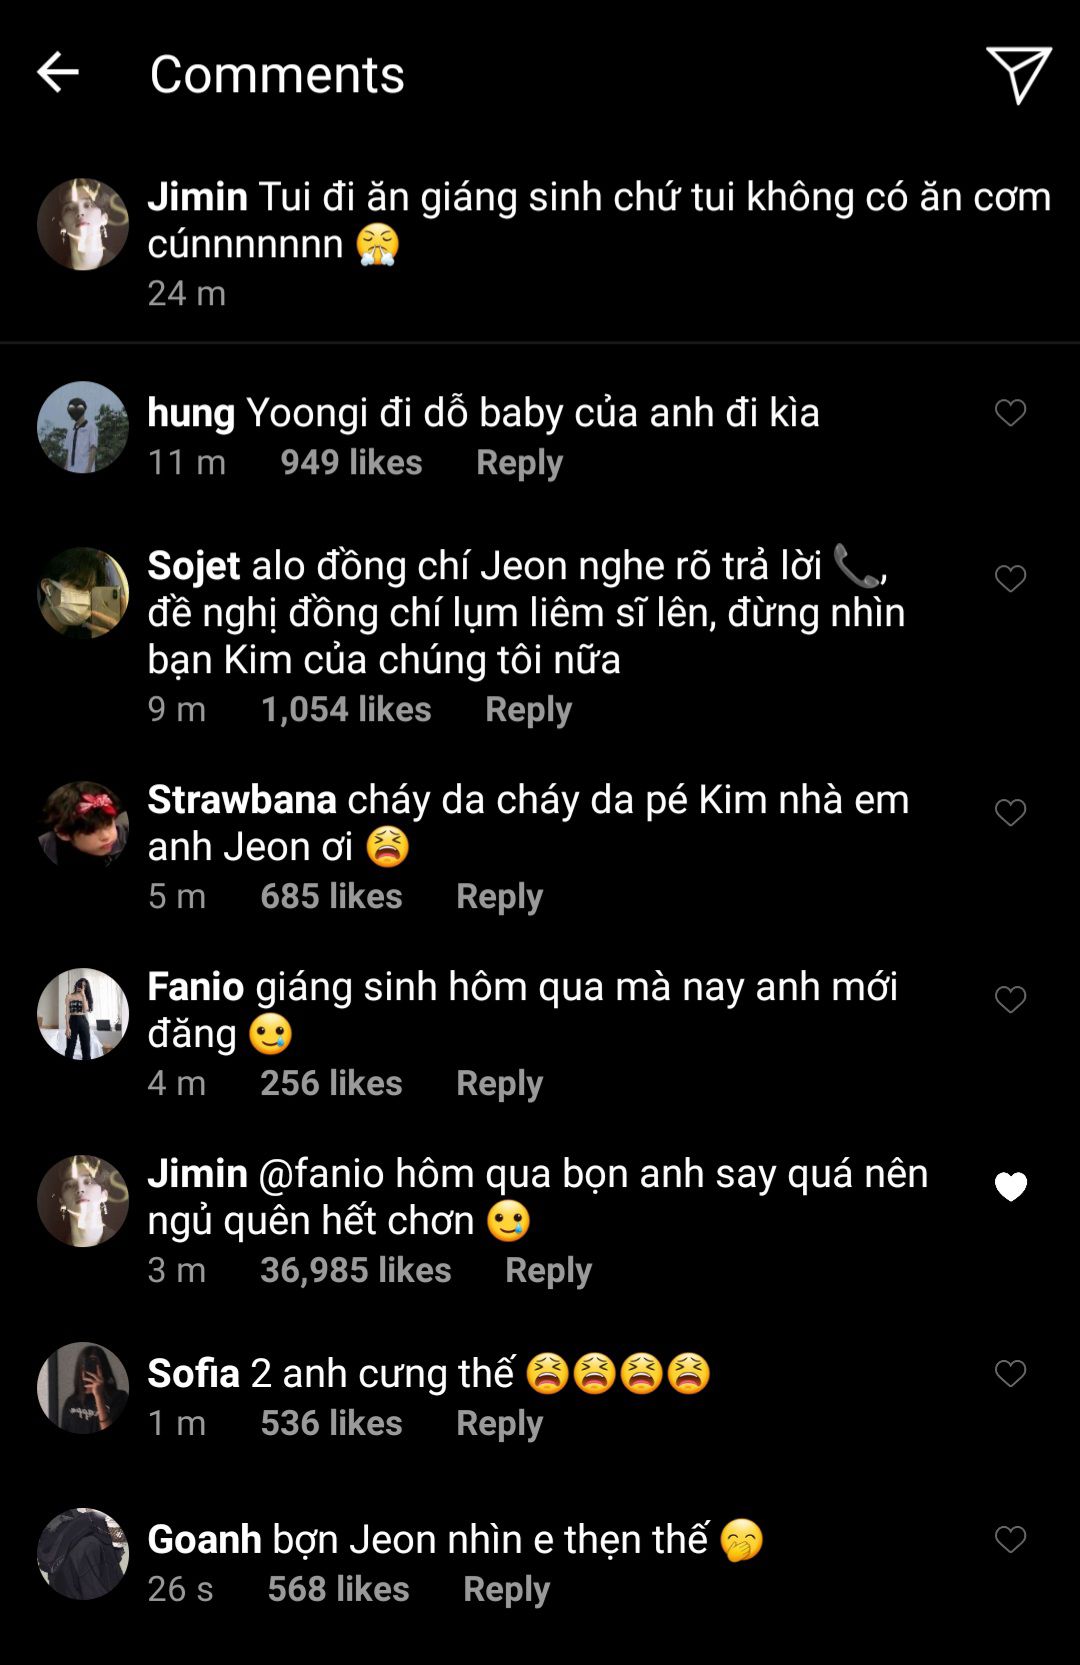The height and width of the screenshot is (1665, 1080).
Task: Unlike Jimin's reply to fanio
Action: coord(1010,1186)
